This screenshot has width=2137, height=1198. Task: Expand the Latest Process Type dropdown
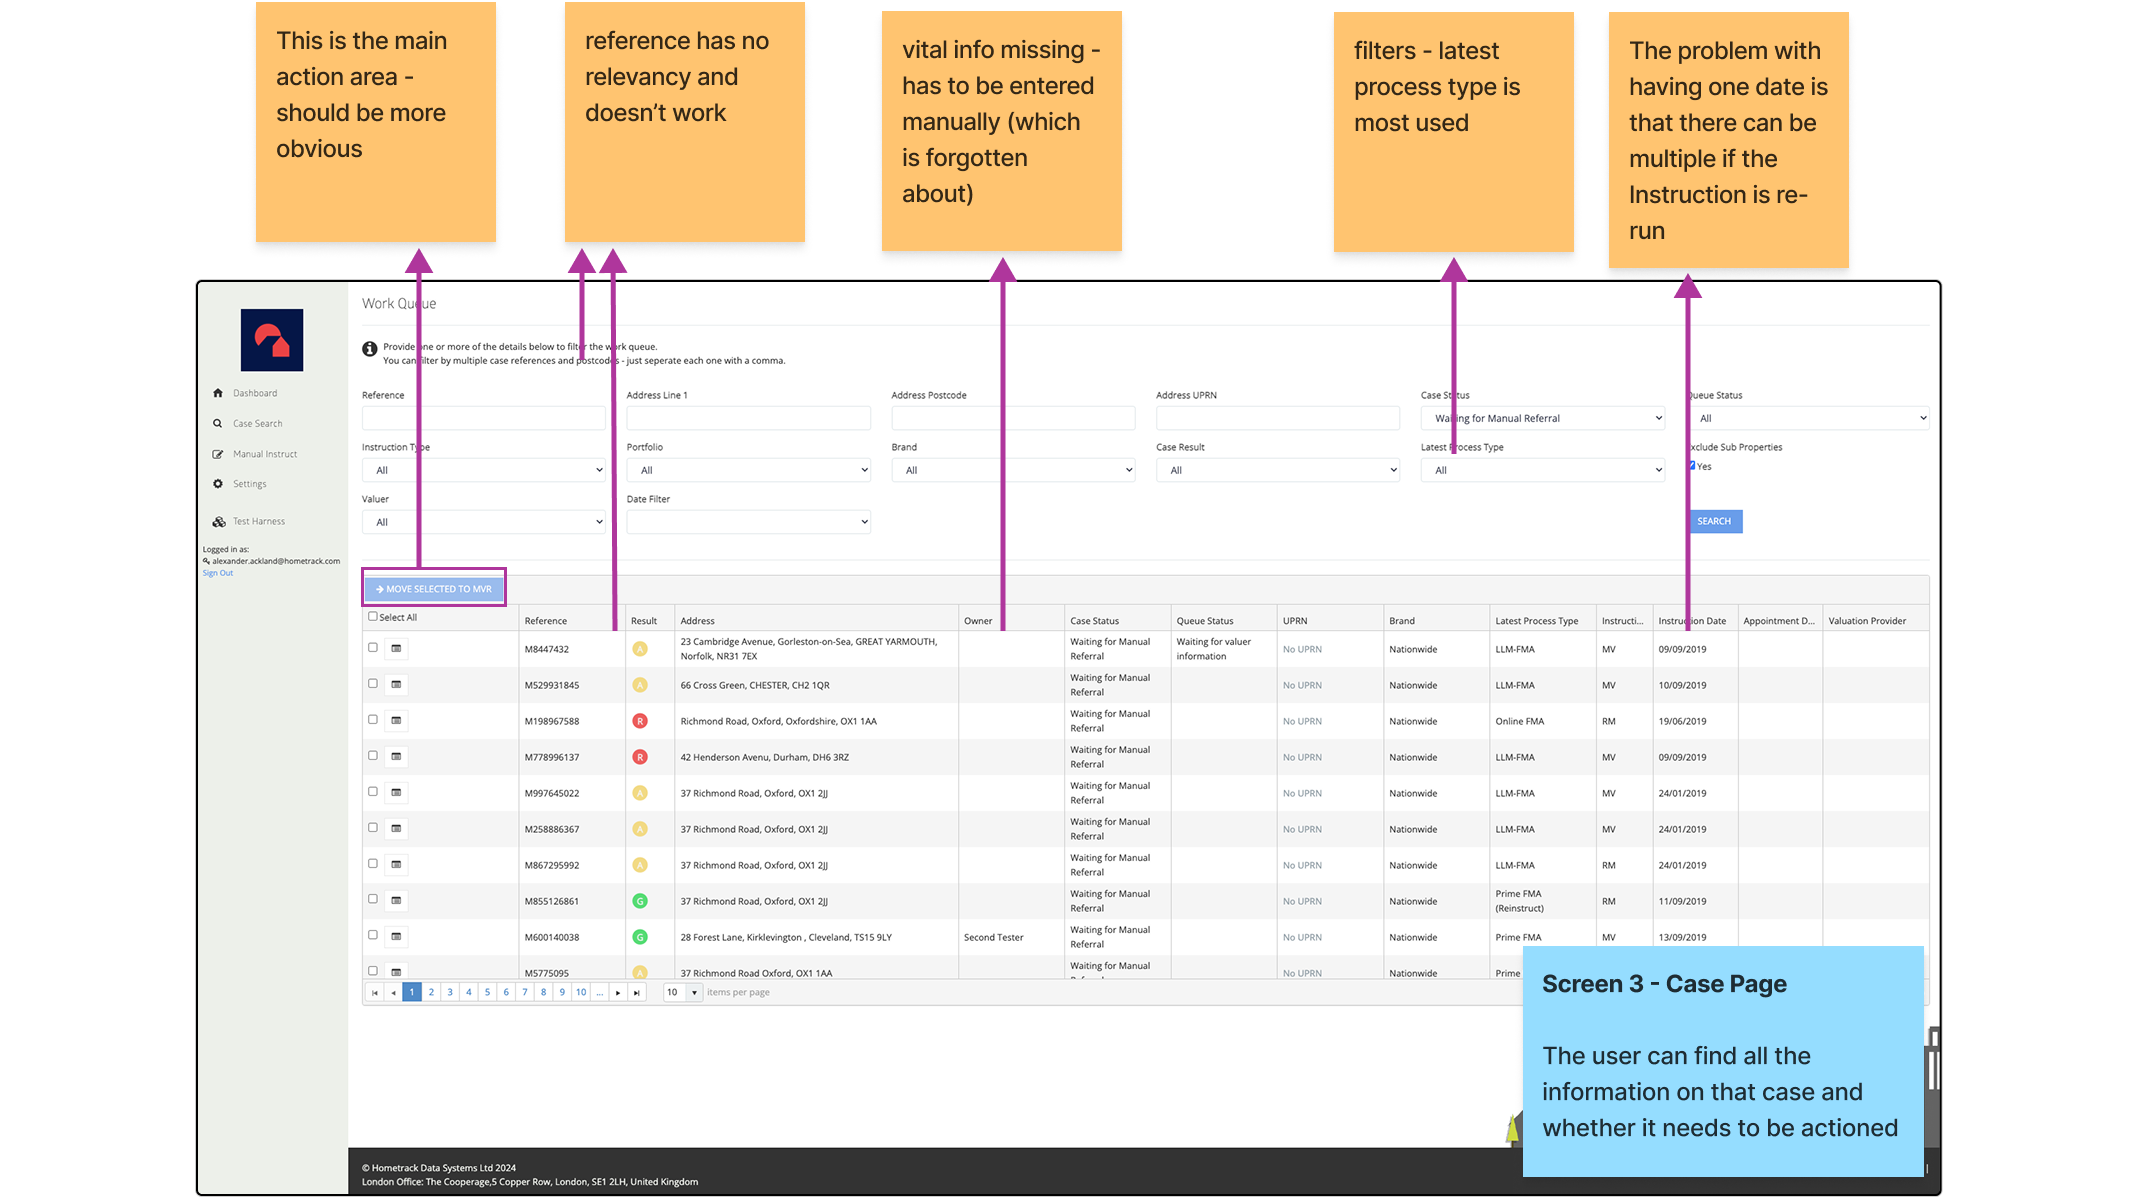tap(1542, 470)
